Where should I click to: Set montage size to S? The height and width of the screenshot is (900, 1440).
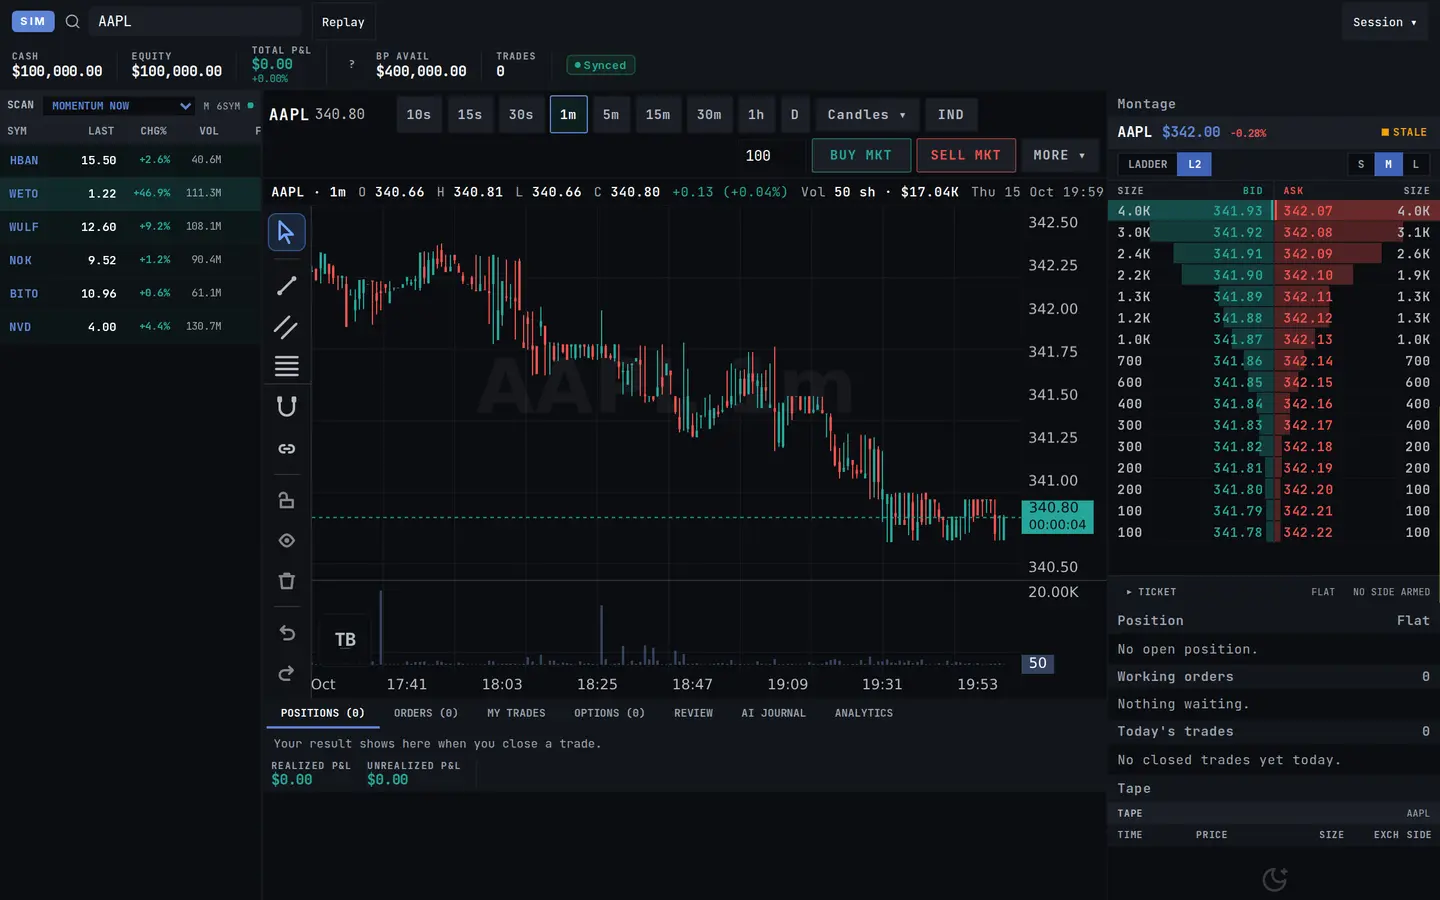[1360, 164]
